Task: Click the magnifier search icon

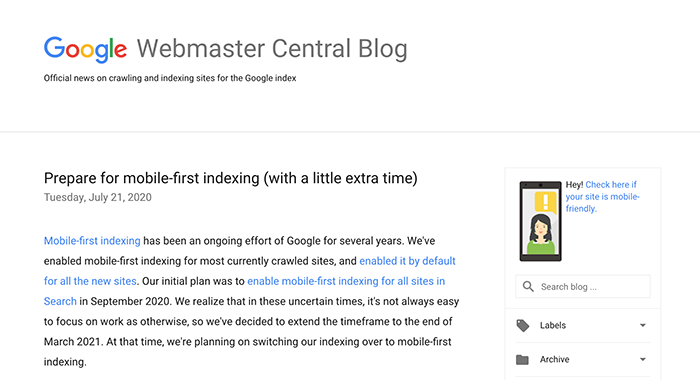Action: point(528,287)
